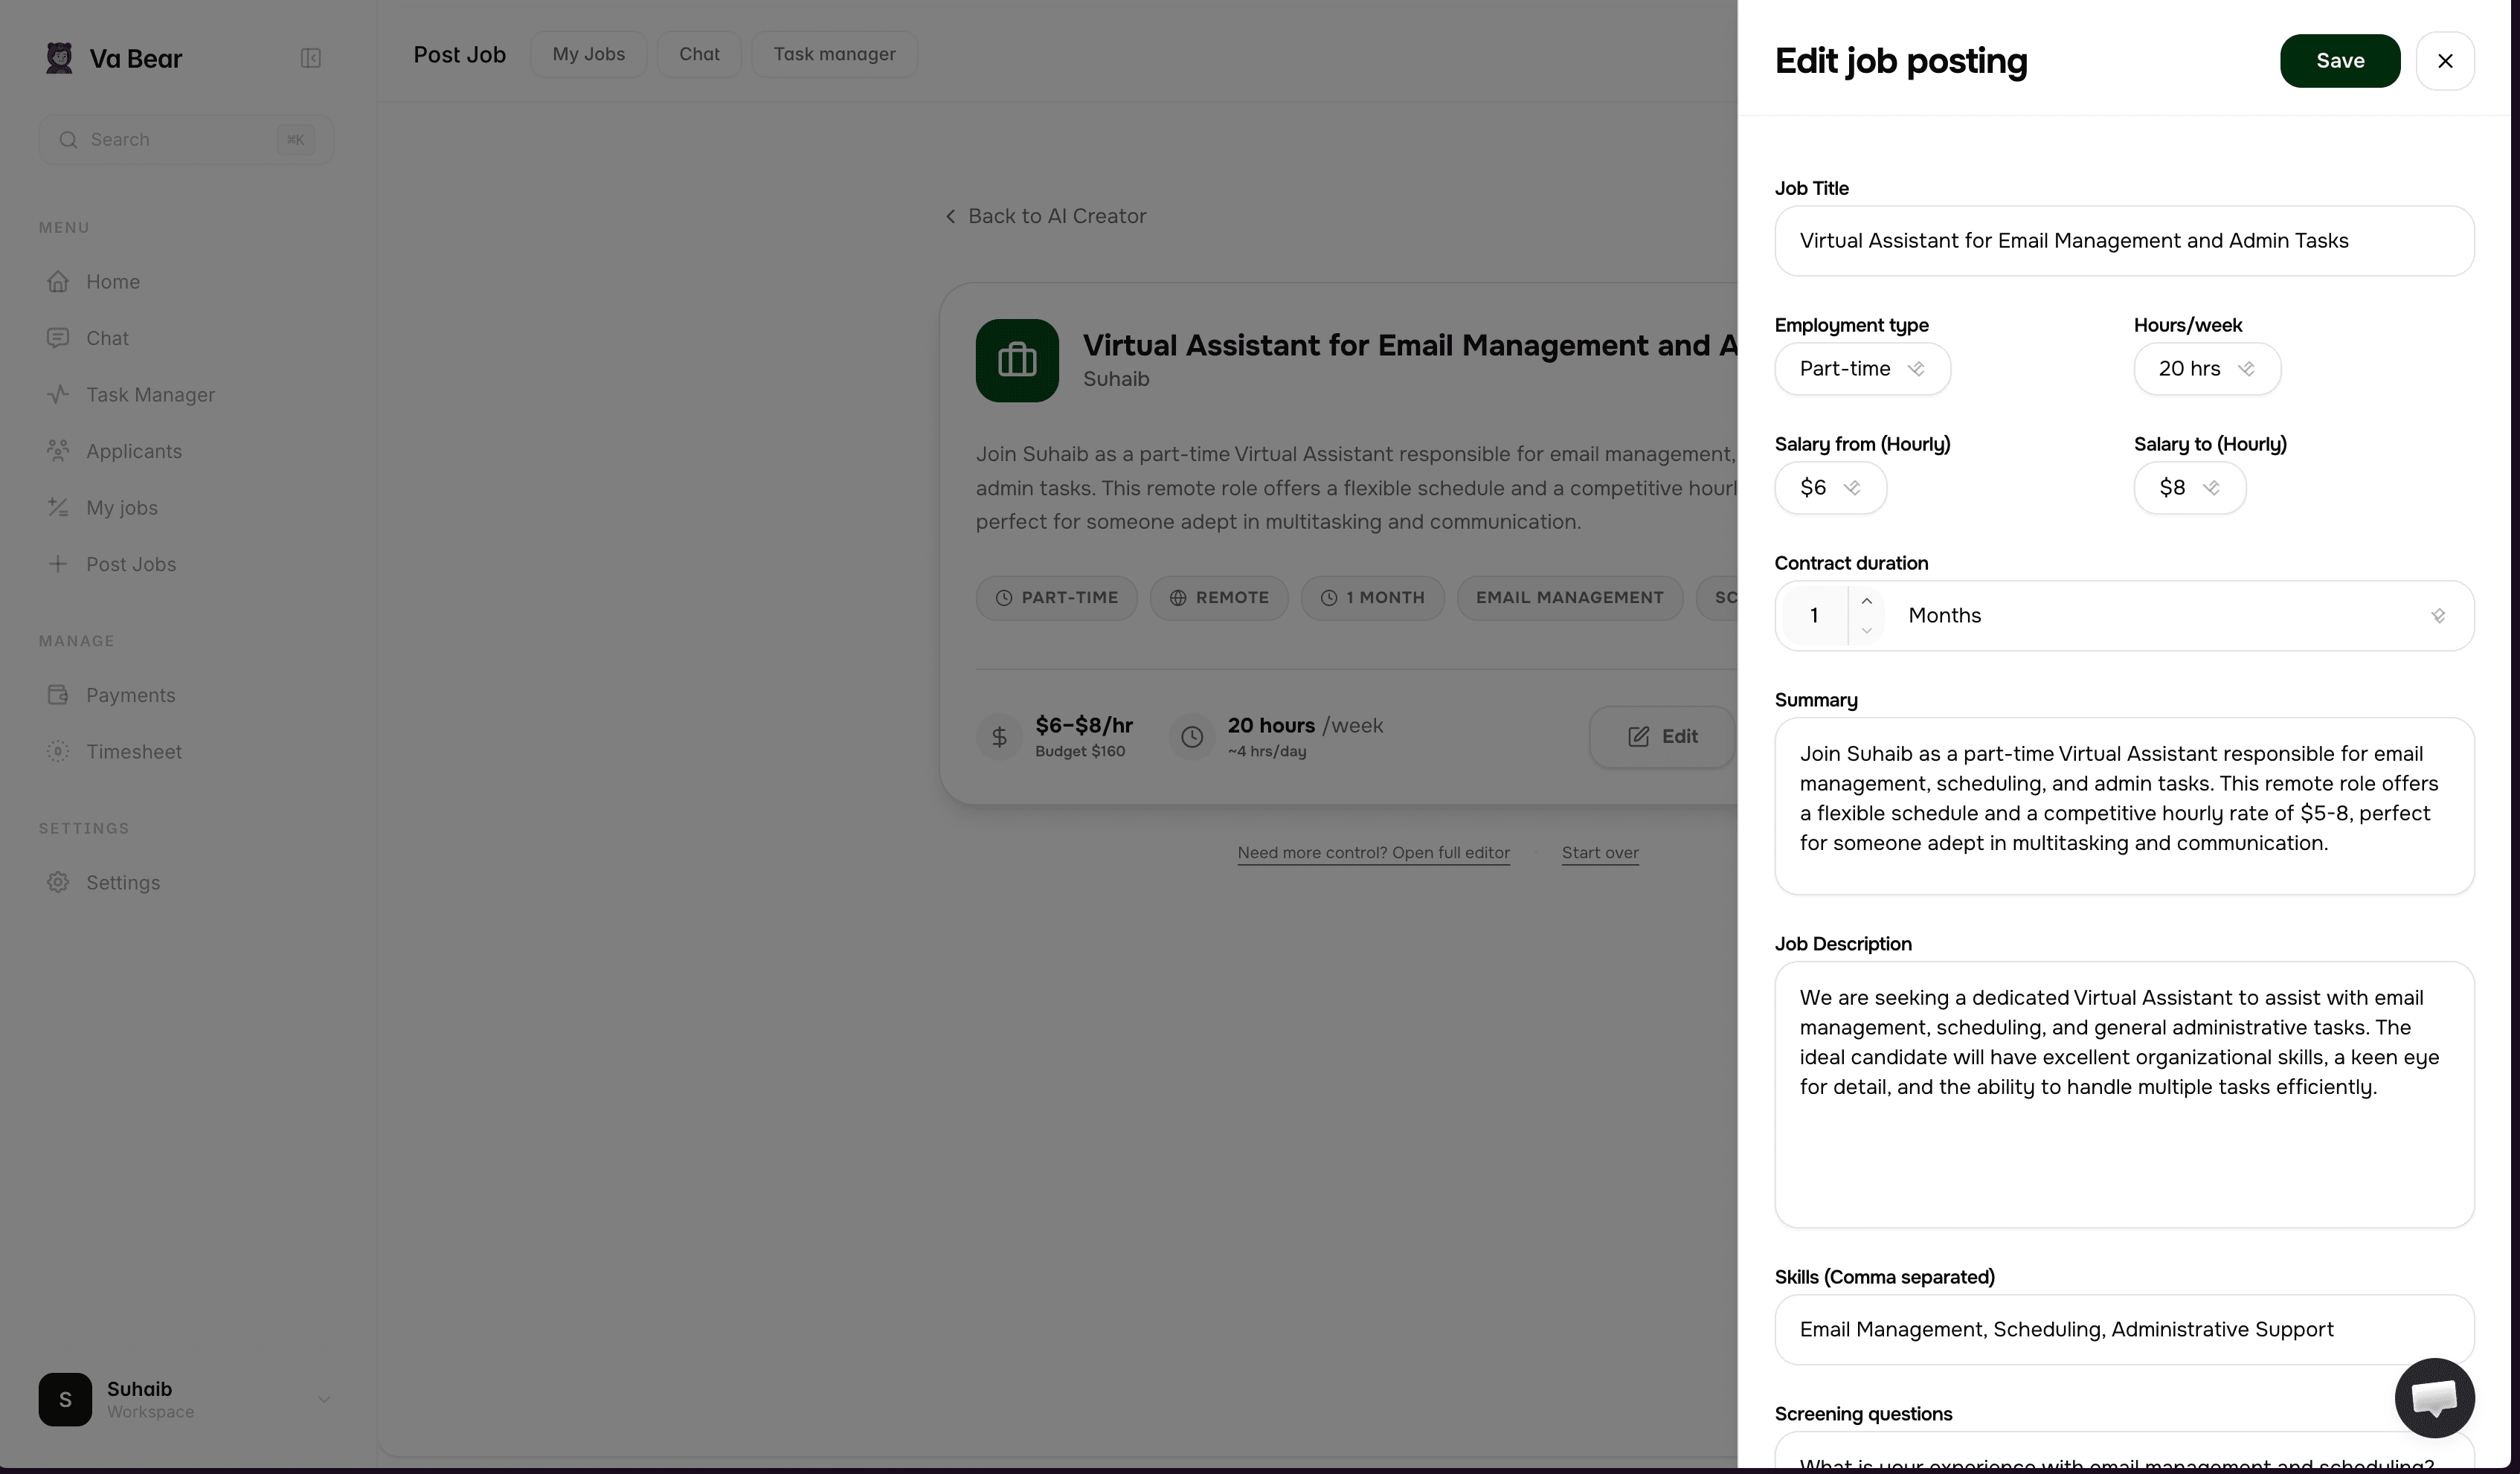Click the Budget $160 text
Screen dimensions: 2520x1474
tap(1080, 752)
